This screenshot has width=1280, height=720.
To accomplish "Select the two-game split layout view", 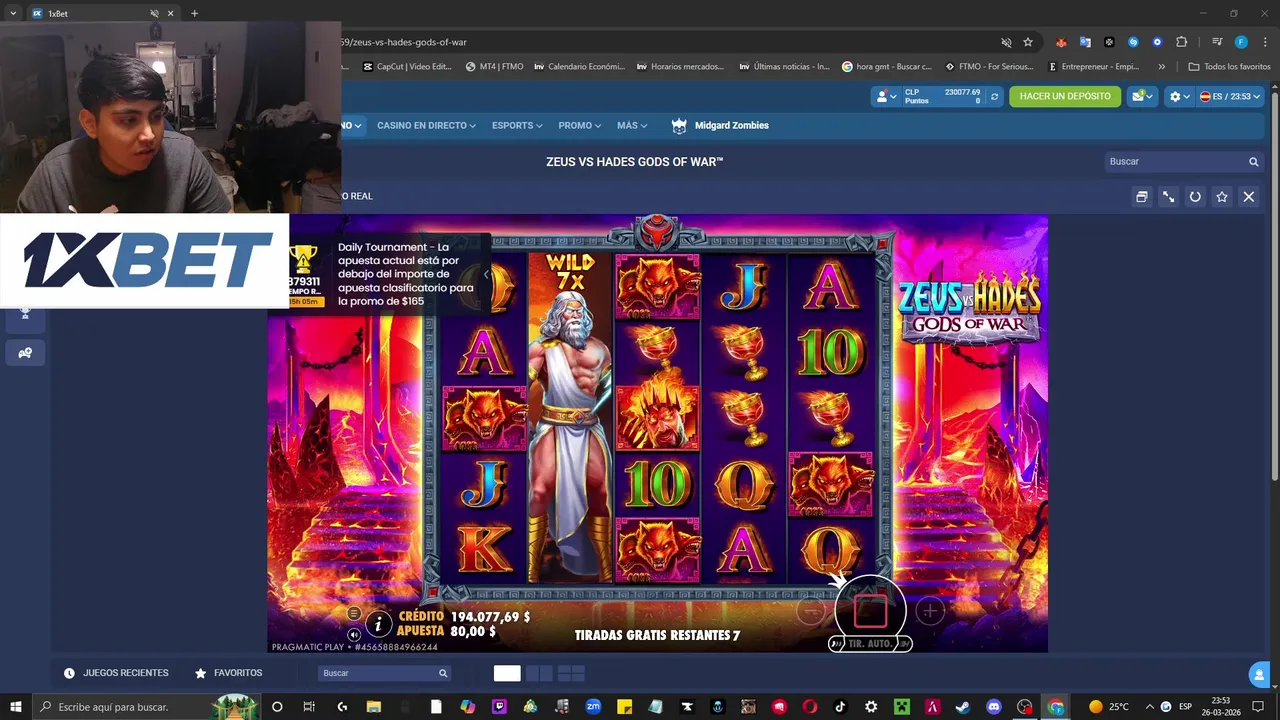I will [539, 673].
